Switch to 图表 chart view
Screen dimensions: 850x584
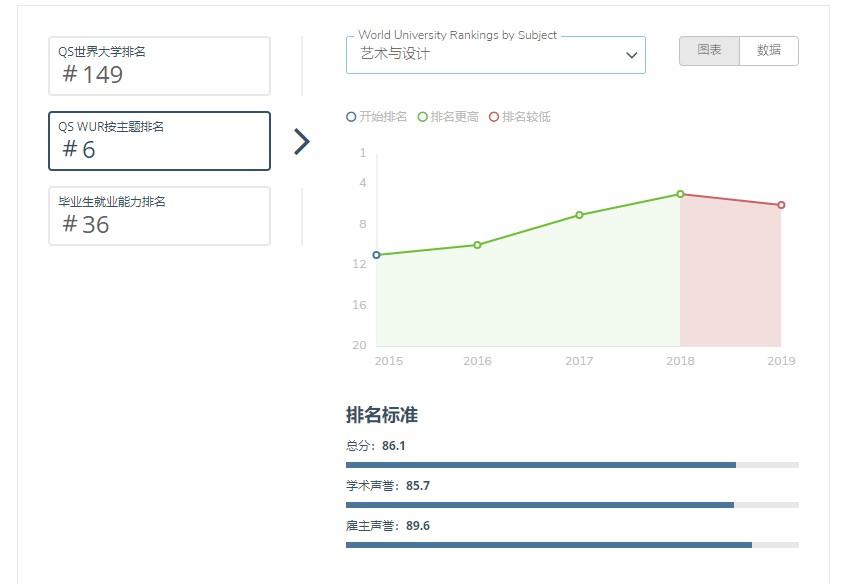tap(709, 51)
